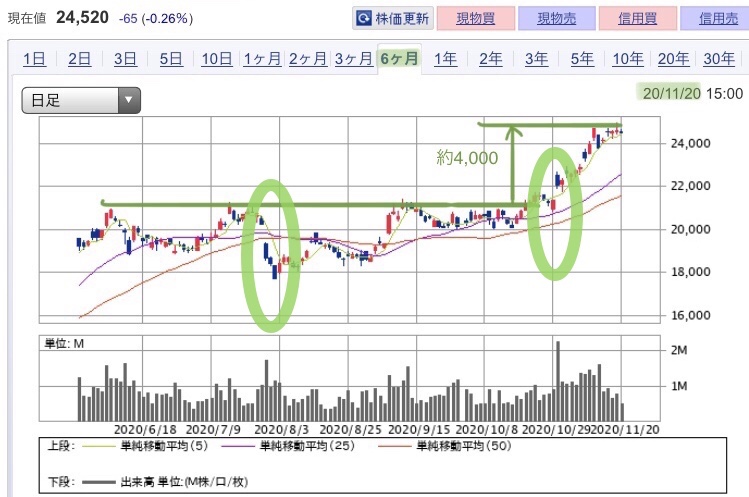Image resolution: width=749 pixels, height=497 pixels.
Task: Switch chart to 2年 period
Action: click(x=491, y=59)
